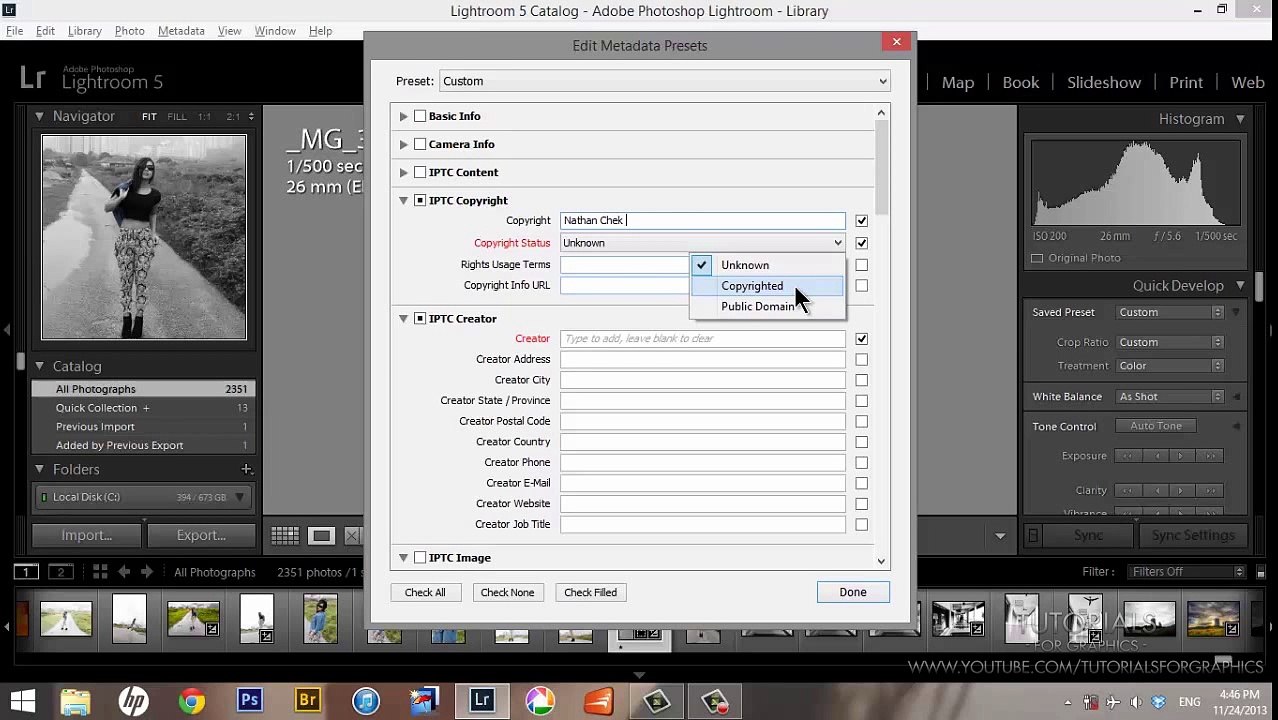
Task: Open File Explorer from the taskbar
Action: [75, 700]
